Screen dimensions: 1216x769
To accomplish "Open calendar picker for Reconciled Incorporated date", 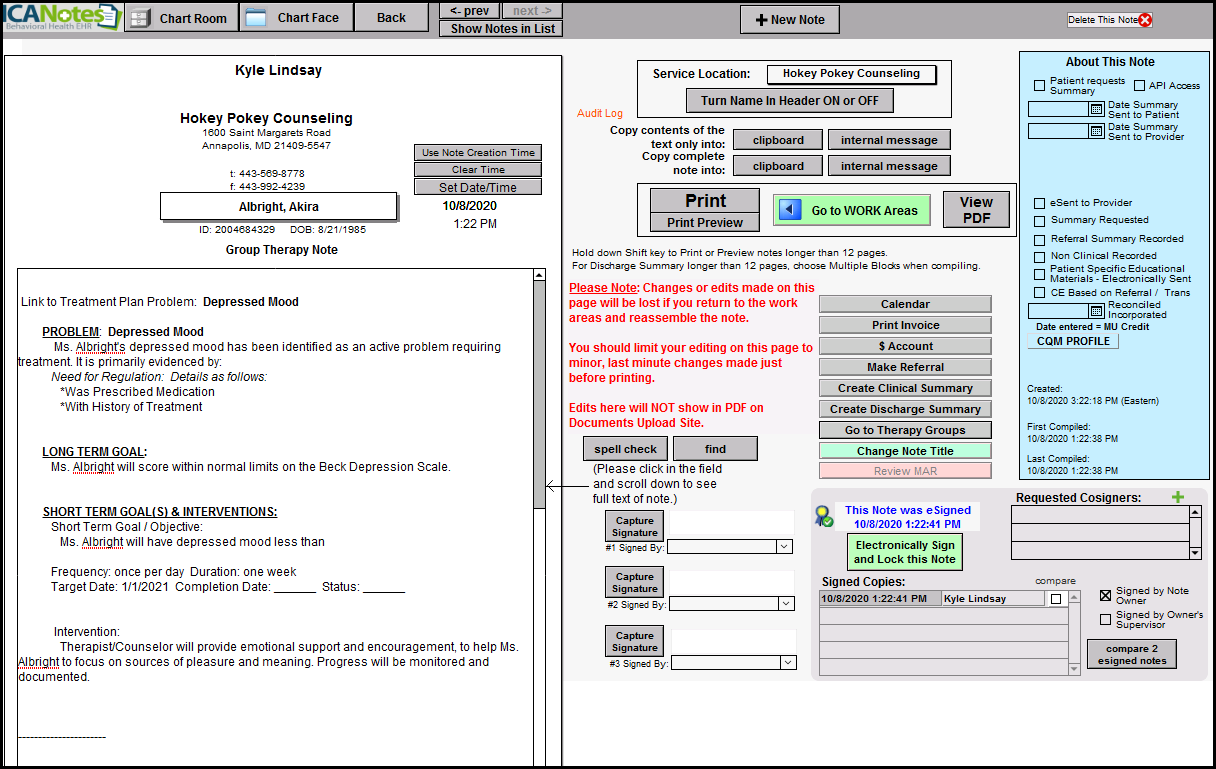I will [1096, 311].
